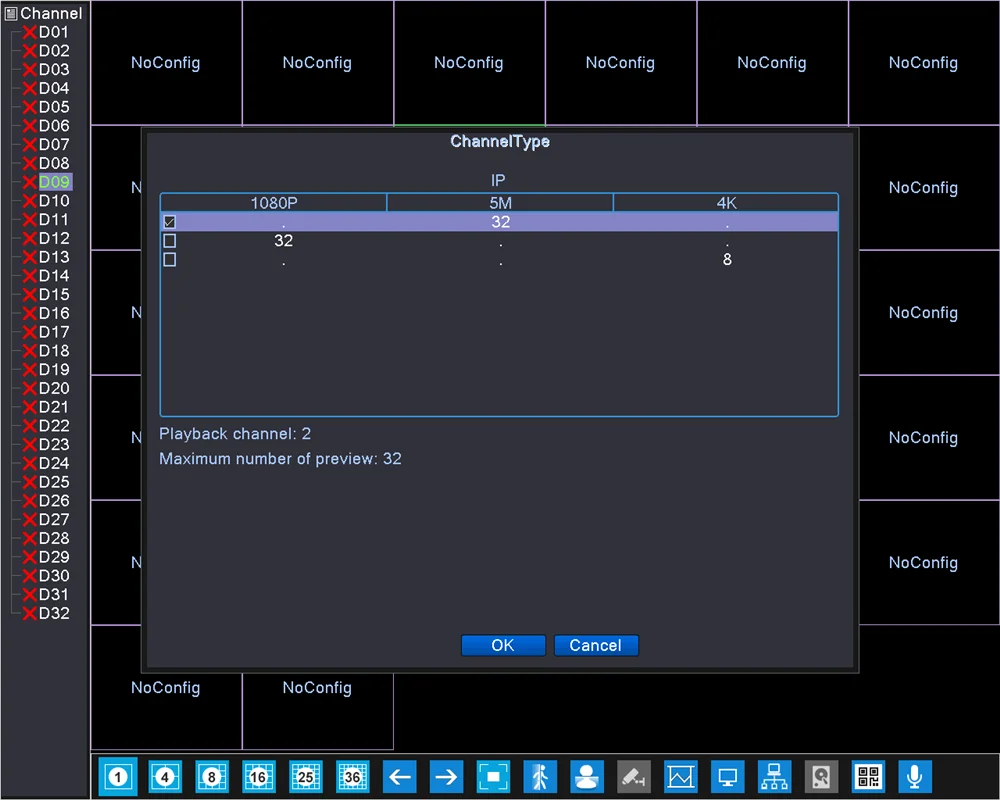Select channel D18 in the tree
The image size is (1000, 800).
click(54, 351)
